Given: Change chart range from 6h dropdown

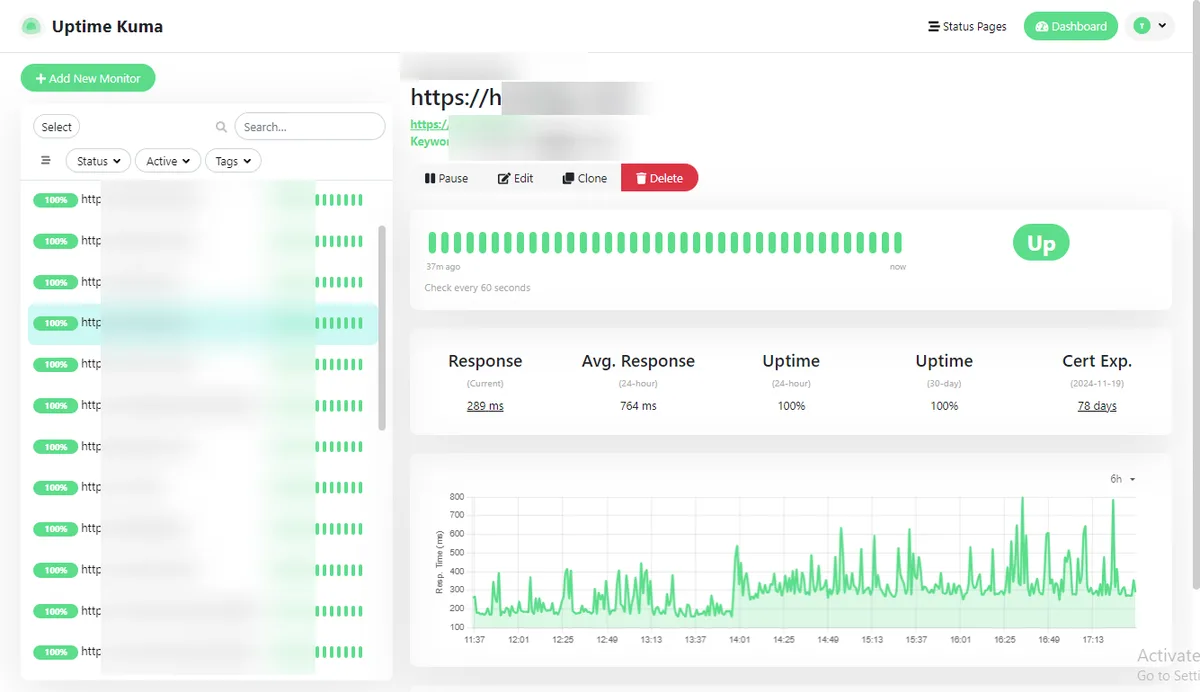Looking at the screenshot, I should 1122,479.
